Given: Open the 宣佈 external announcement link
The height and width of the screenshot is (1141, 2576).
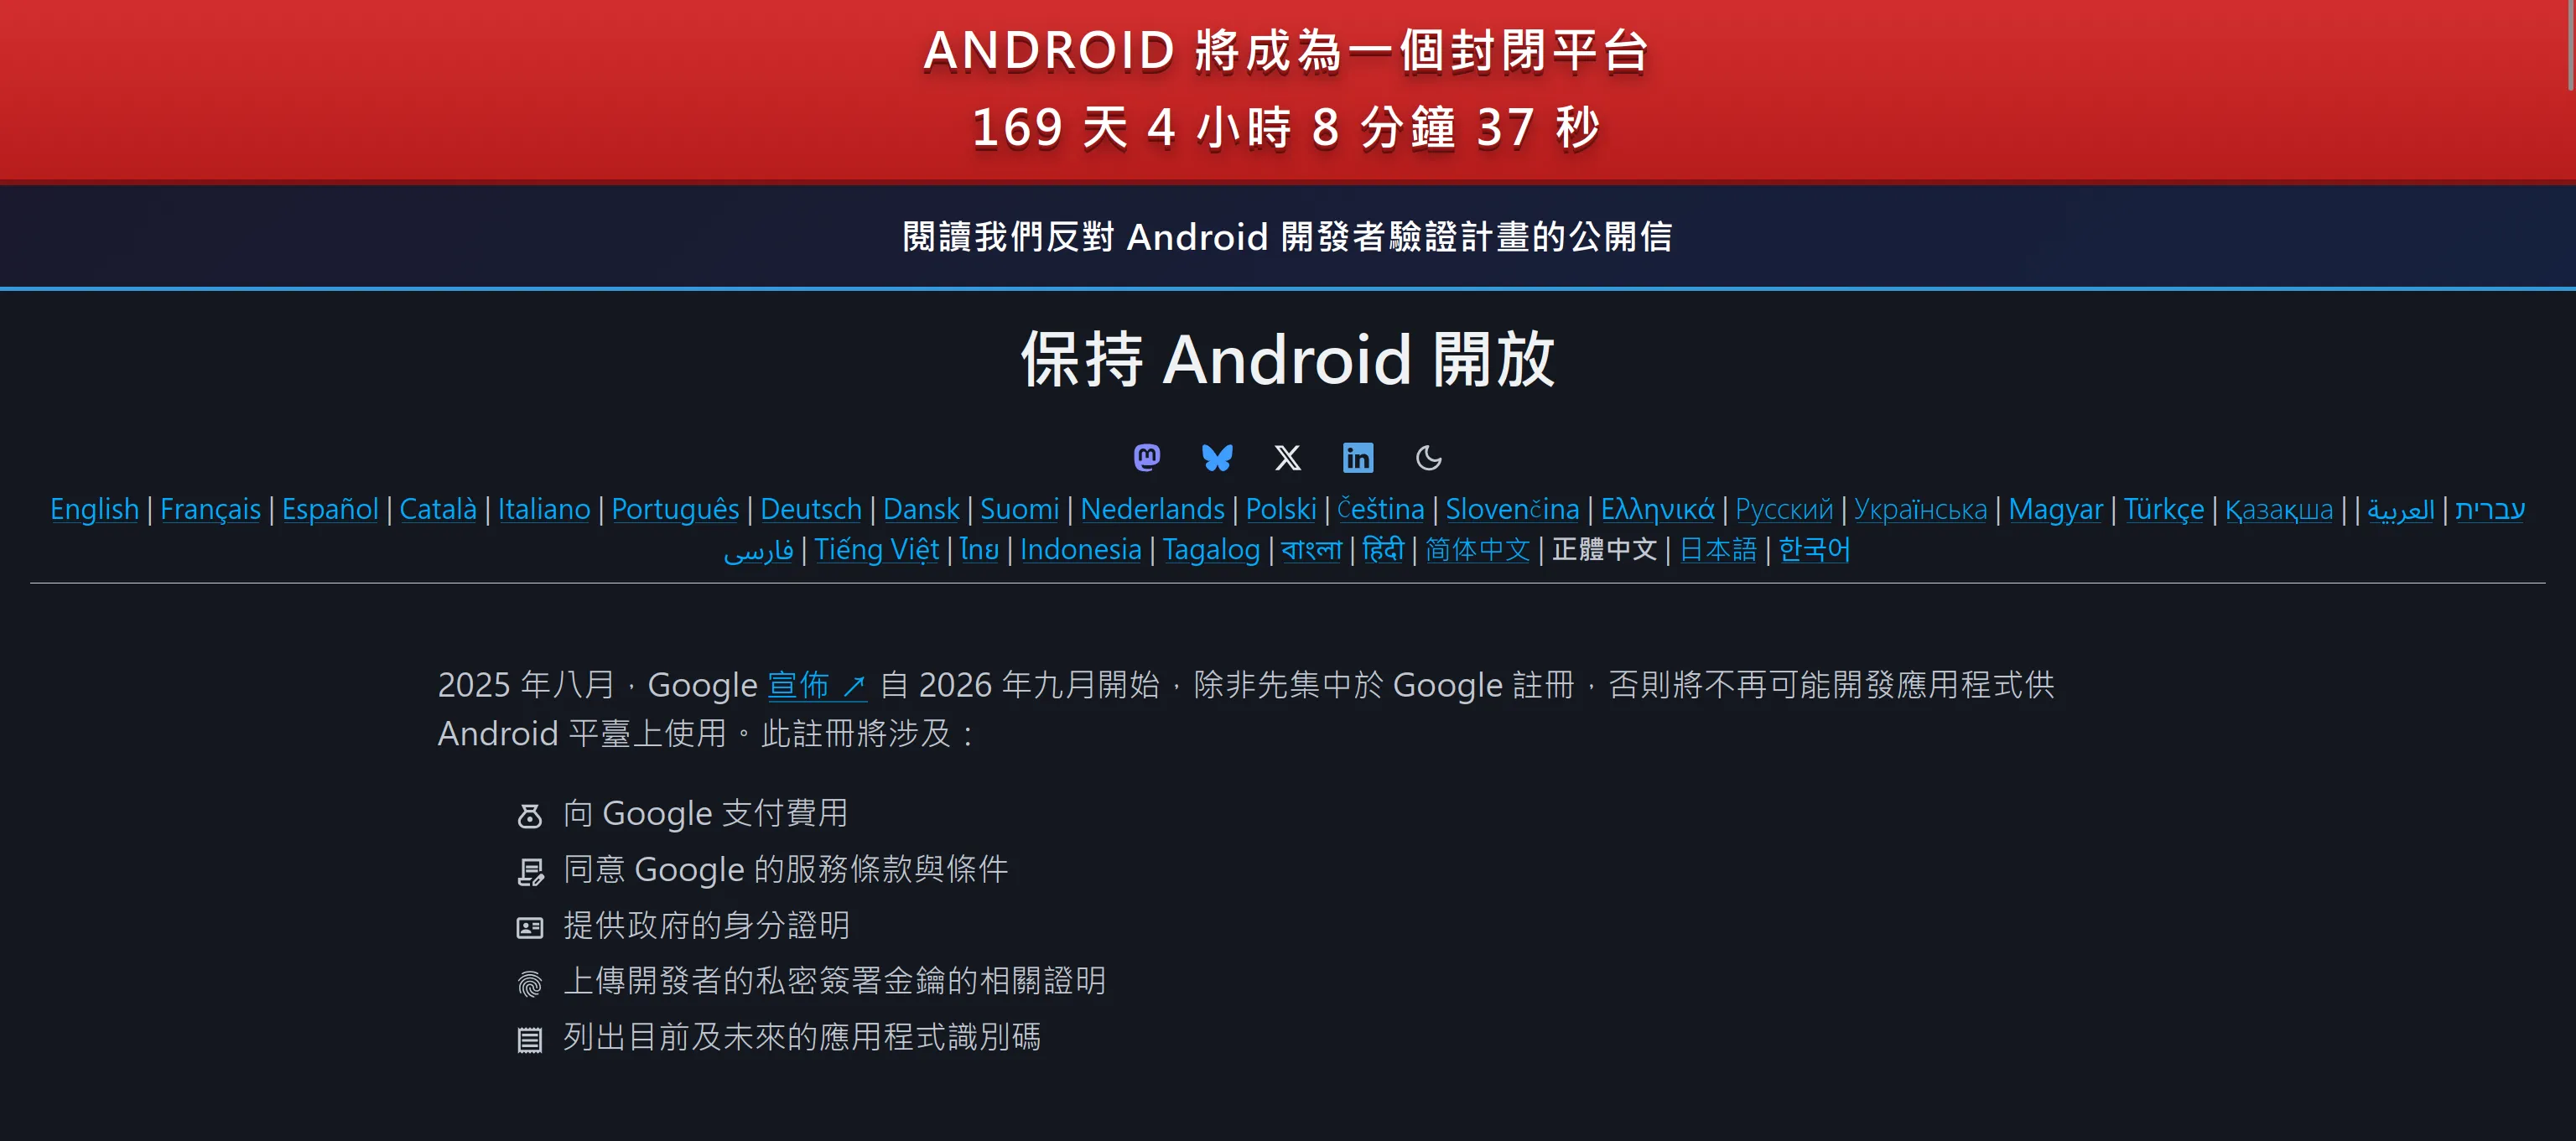Looking at the screenshot, I should [x=816, y=685].
